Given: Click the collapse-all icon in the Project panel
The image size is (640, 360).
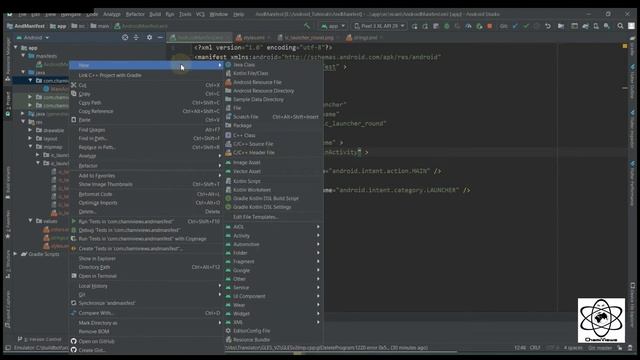Looking at the screenshot, I should point(136,37).
